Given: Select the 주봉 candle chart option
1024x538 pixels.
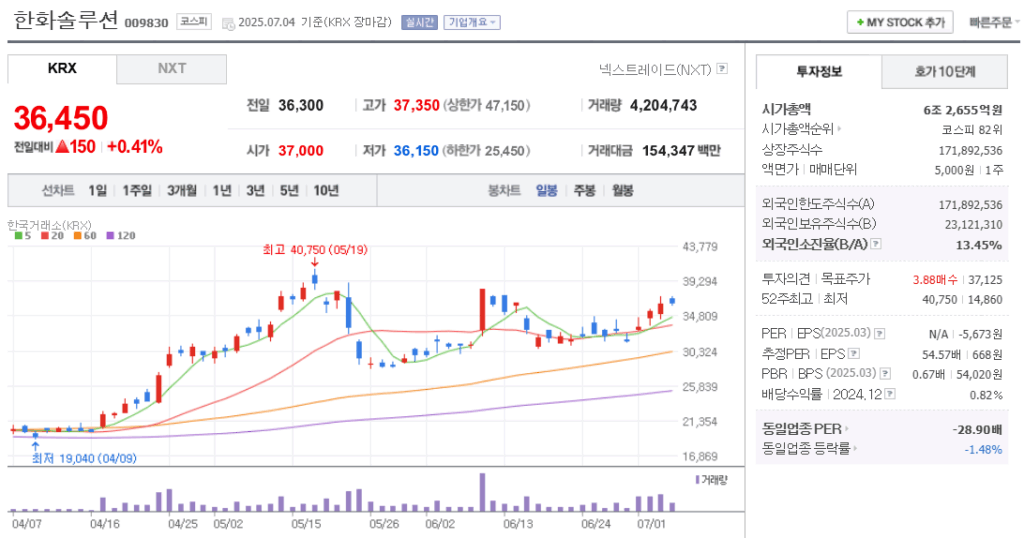Looking at the screenshot, I should (x=584, y=191).
